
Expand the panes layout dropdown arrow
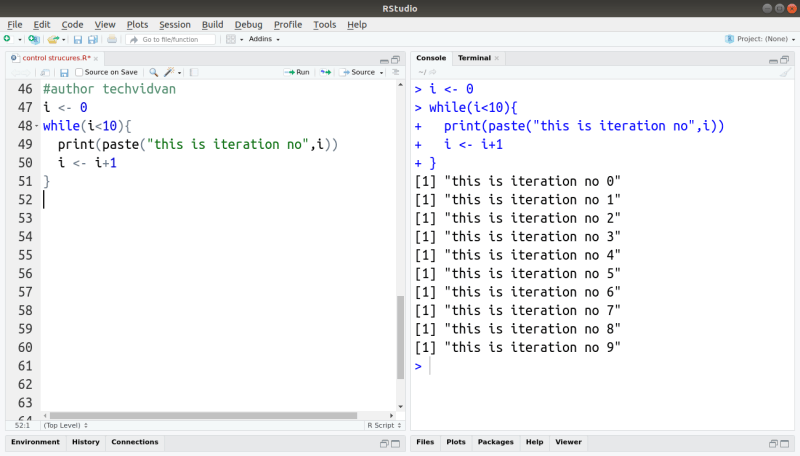pos(241,39)
